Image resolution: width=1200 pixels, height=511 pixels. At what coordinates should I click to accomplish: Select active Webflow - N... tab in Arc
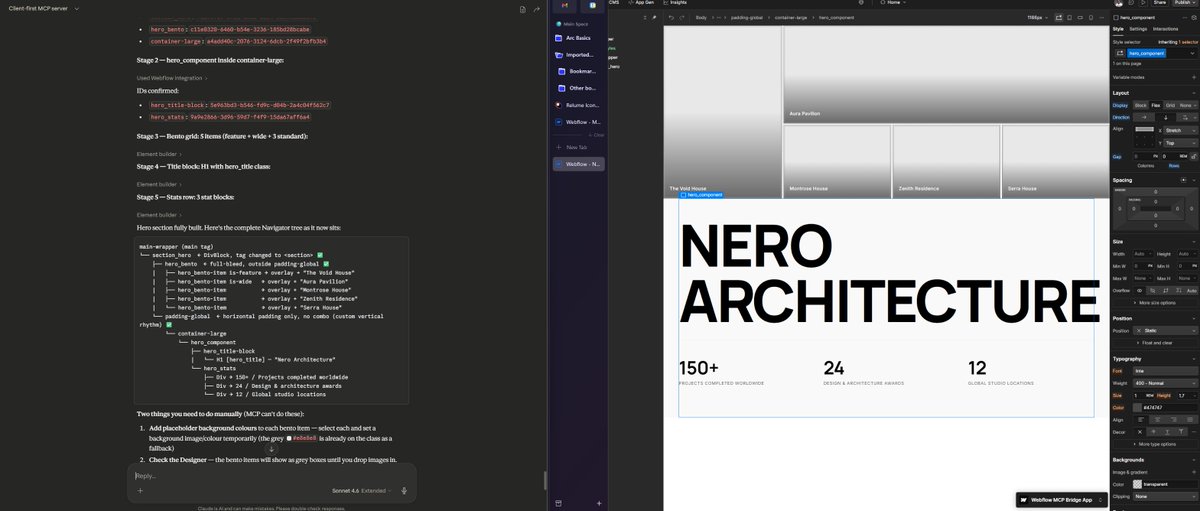578,163
